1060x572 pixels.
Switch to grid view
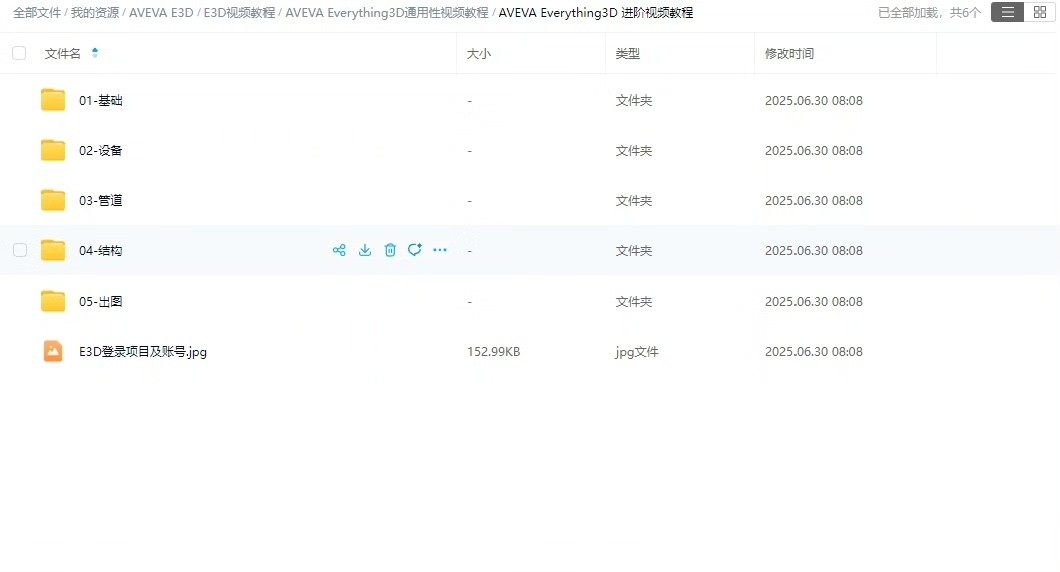tap(1040, 12)
